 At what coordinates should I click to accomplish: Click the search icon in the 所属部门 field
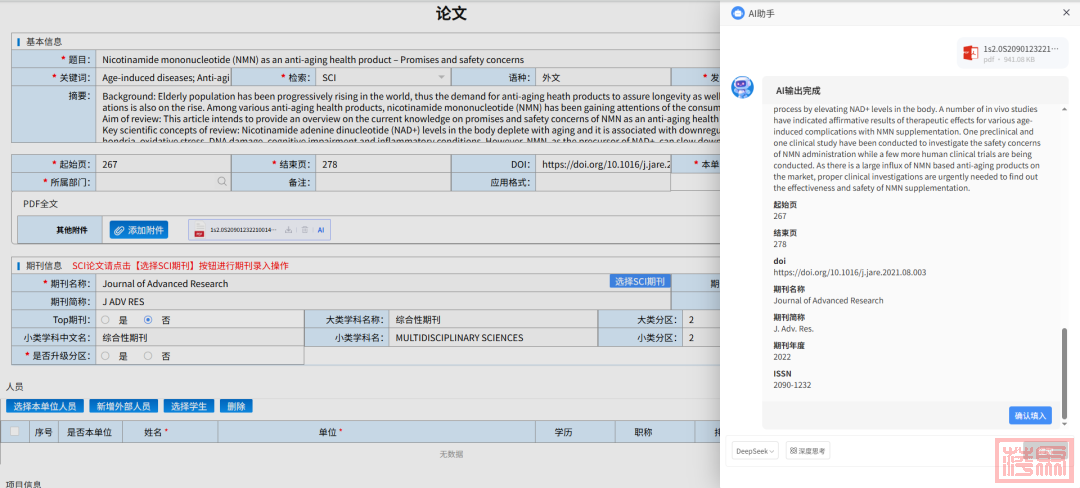(x=222, y=182)
